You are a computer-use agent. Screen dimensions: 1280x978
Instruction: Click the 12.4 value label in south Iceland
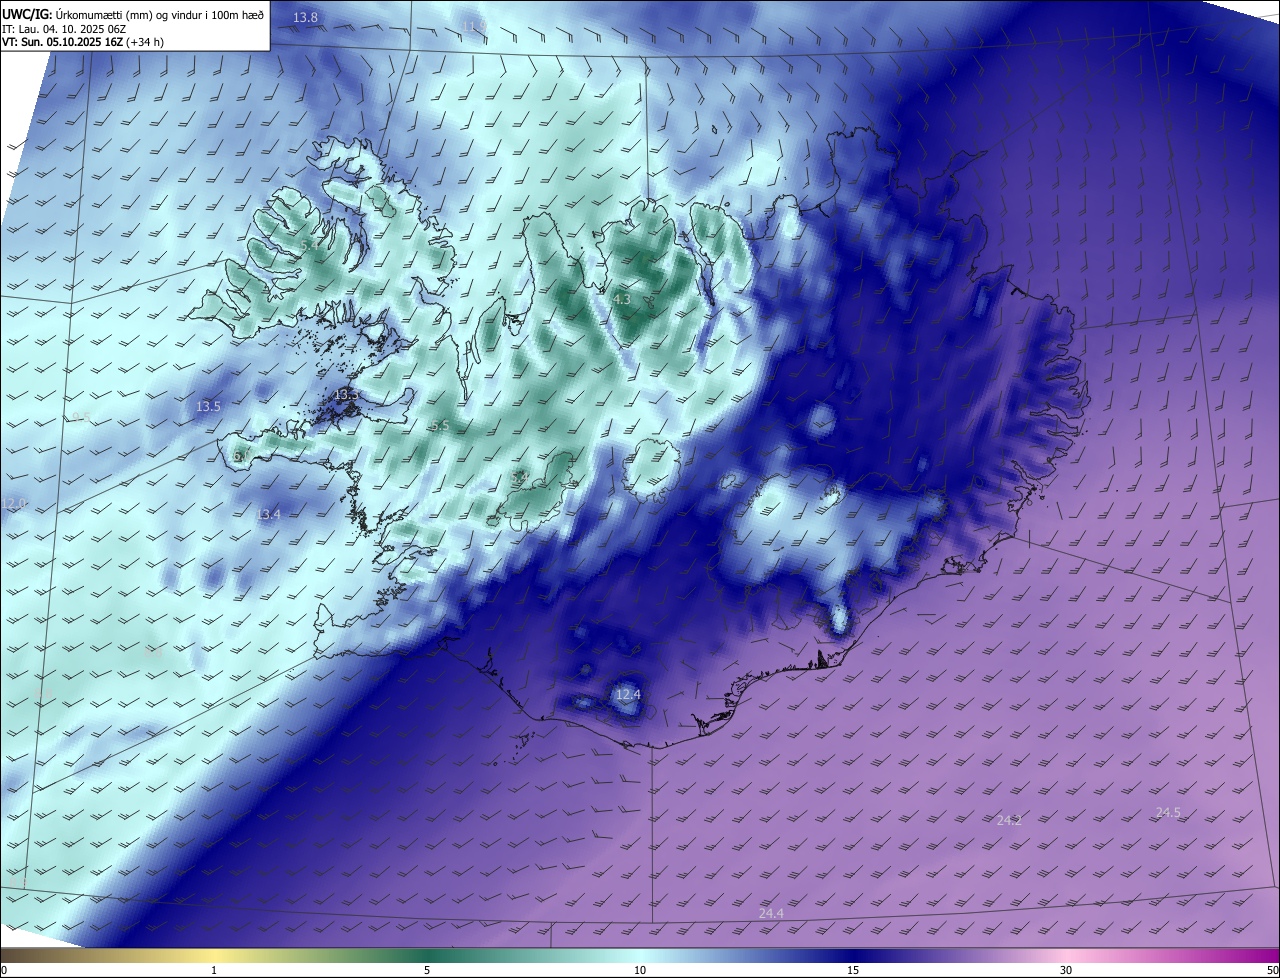pos(628,694)
